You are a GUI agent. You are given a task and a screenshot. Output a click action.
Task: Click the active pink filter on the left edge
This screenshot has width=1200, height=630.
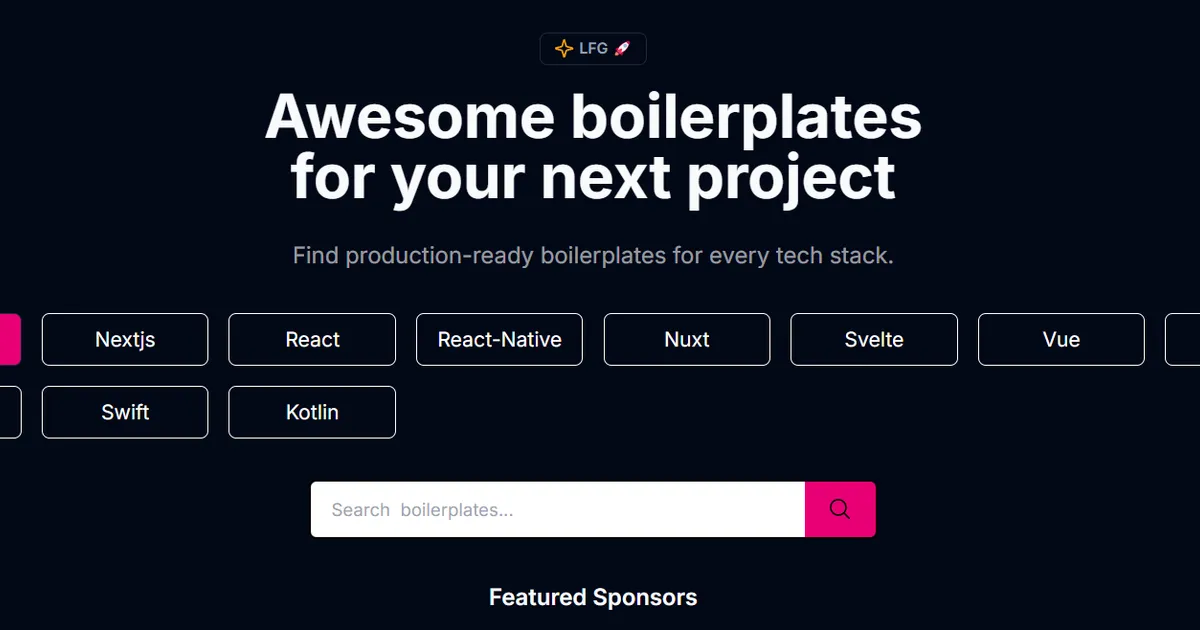point(8,339)
